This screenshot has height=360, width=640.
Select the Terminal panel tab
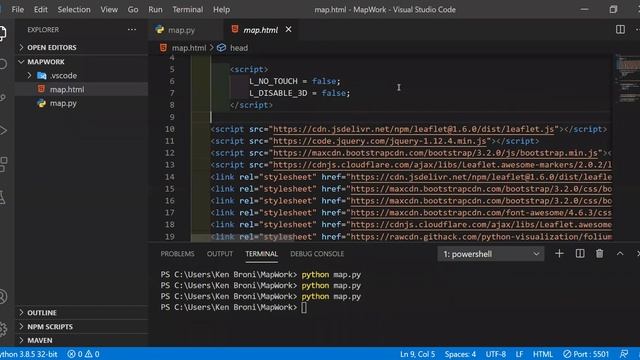261,254
